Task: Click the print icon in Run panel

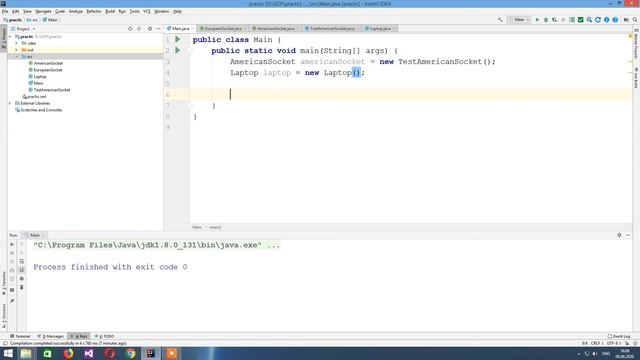Action: click(x=22, y=278)
